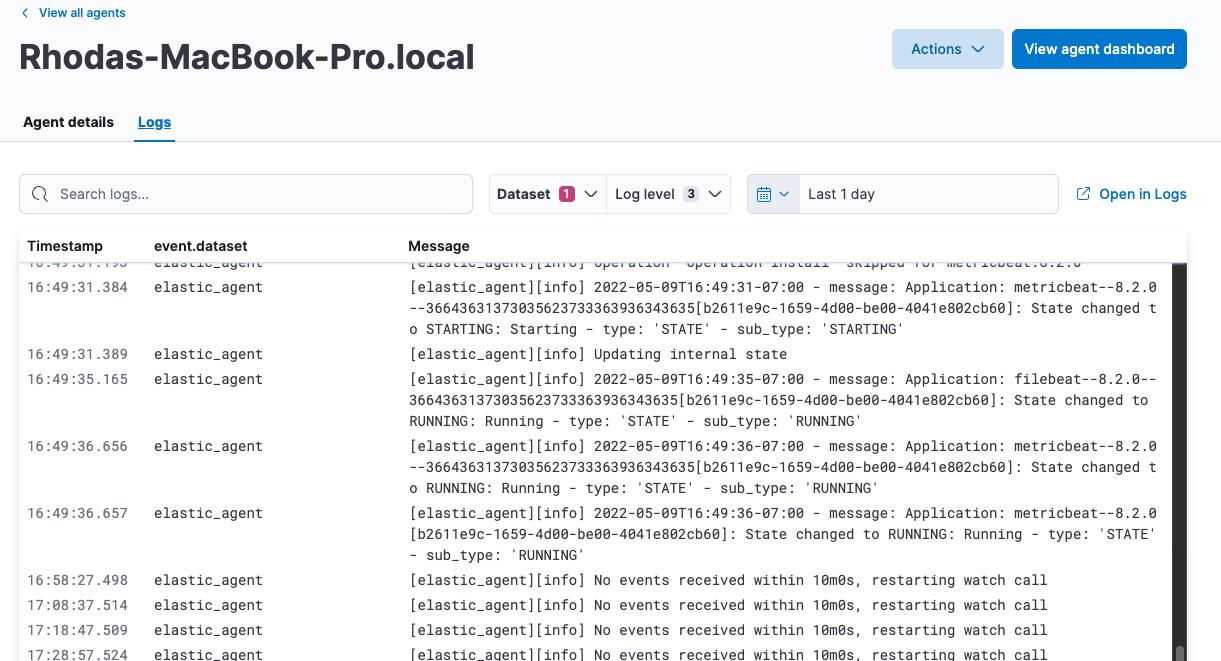Viewport: 1221px width, 661px height.
Task: Click the external link icon beside Open in Logs
Action: [1083, 194]
